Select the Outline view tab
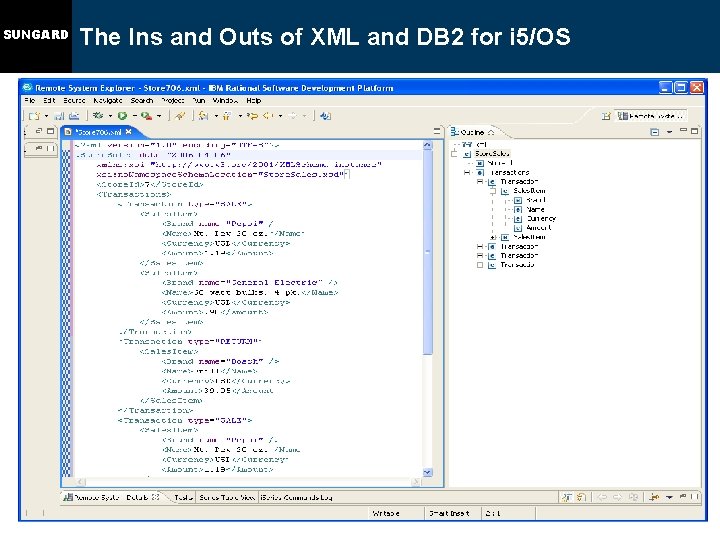Screen dimensions: 720x540 (473, 132)
